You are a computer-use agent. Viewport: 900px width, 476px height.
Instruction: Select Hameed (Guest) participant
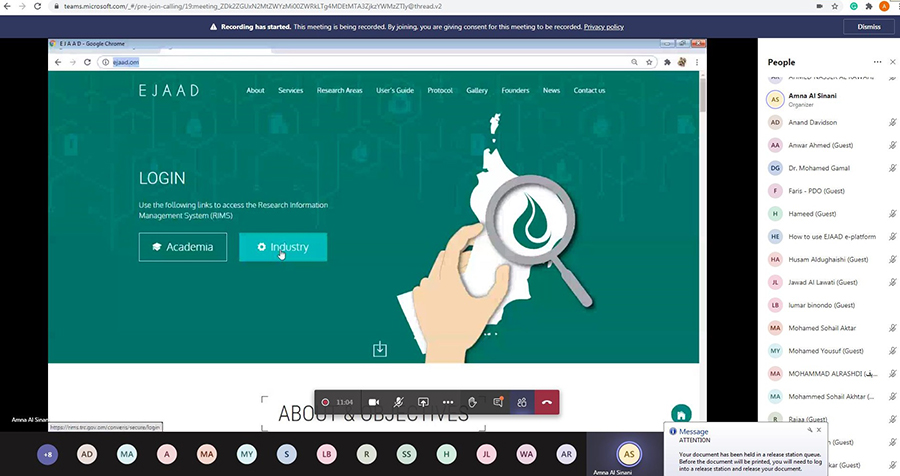click(x=831, y=214)
